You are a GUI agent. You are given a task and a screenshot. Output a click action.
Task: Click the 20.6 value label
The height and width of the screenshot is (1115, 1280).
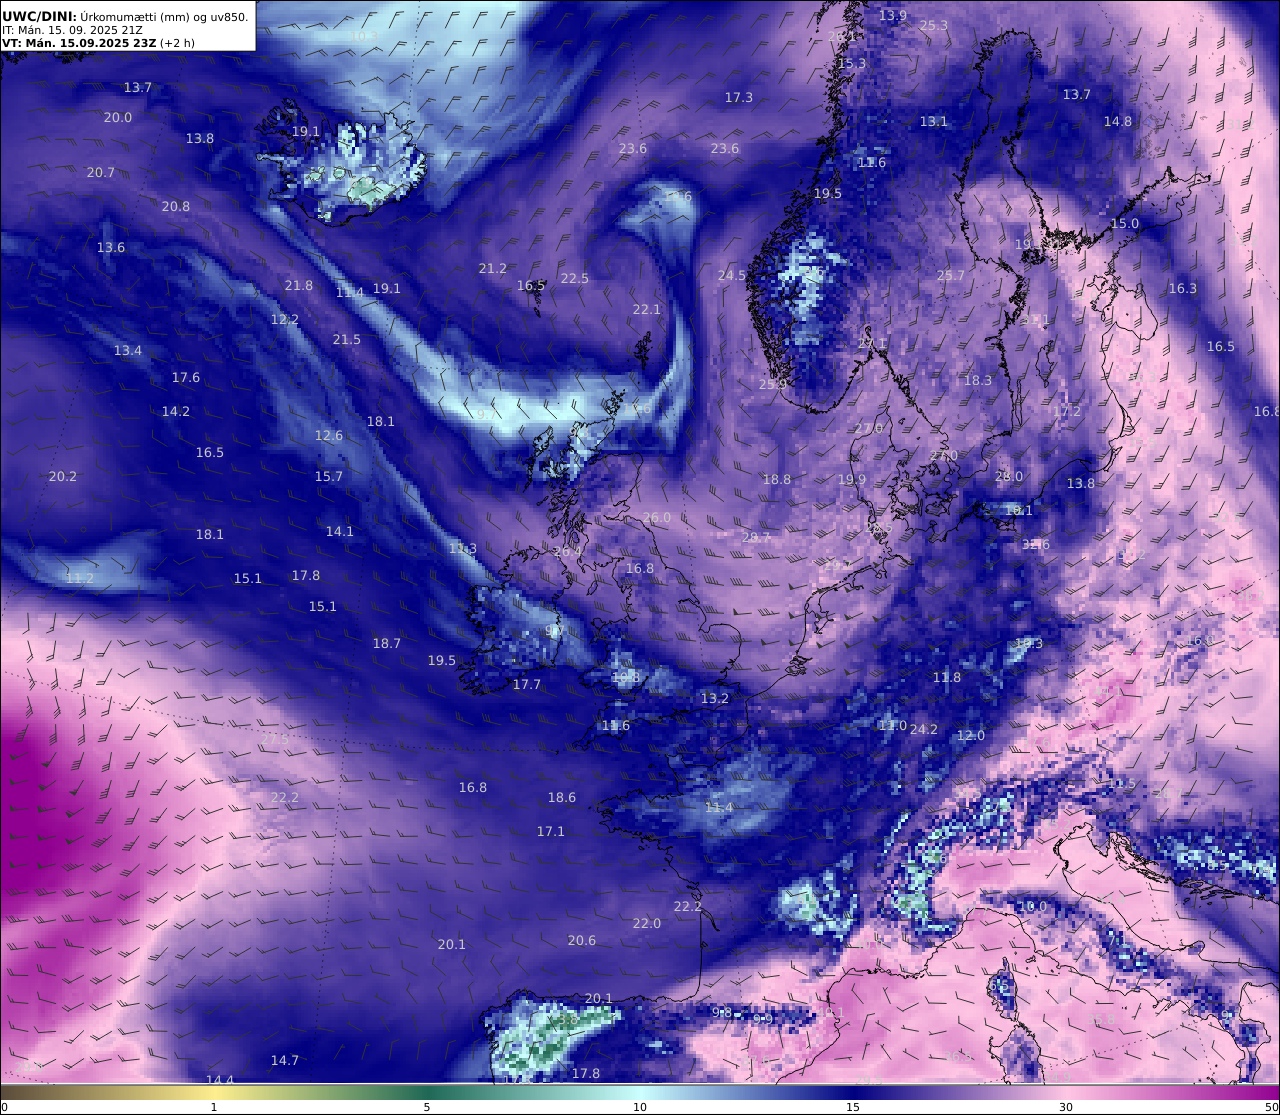point(582,941)
